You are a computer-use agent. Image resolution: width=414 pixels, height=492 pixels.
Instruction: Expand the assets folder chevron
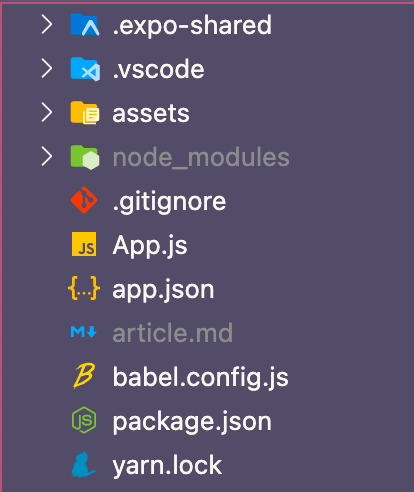(x=47, y=113)
